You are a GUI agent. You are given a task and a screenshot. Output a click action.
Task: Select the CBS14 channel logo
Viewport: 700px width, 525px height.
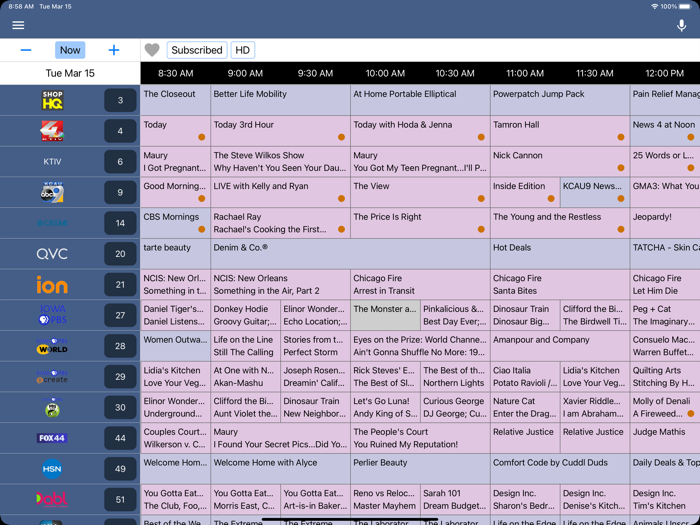pos(52,223)
